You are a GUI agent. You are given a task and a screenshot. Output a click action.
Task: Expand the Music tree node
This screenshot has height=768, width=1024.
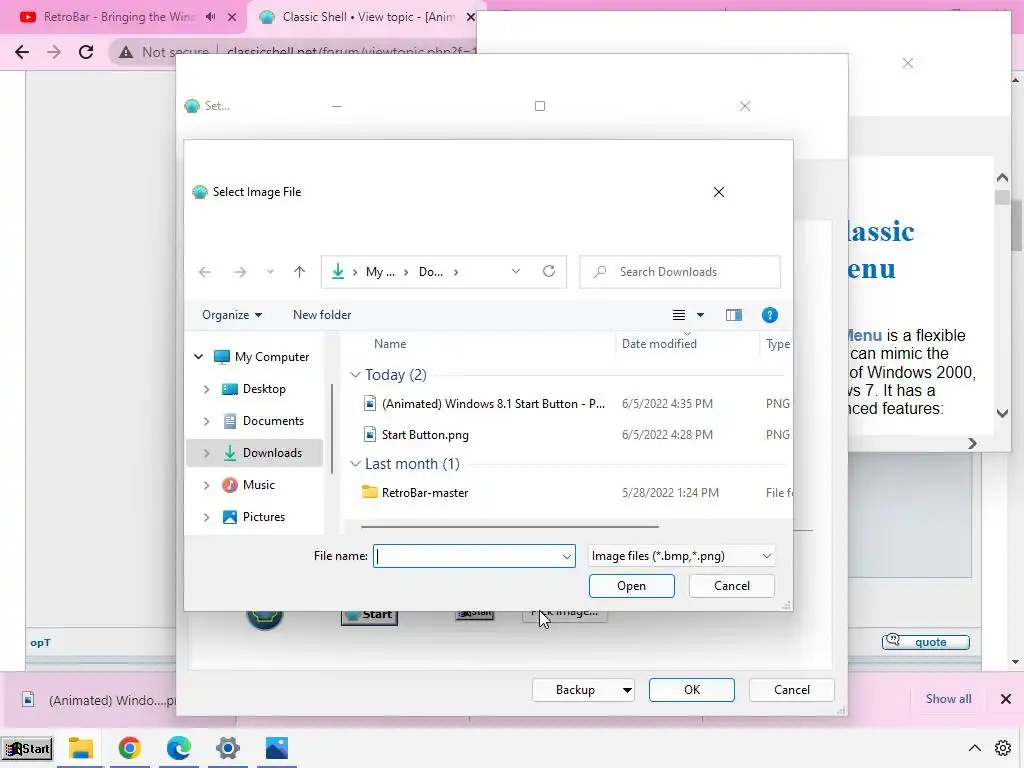206,485
